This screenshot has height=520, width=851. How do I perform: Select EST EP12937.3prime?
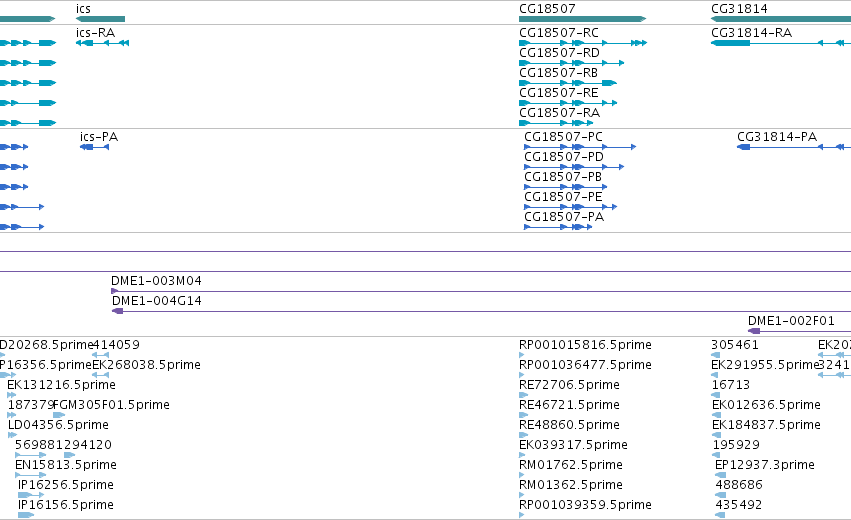click(x=765, y=465)
